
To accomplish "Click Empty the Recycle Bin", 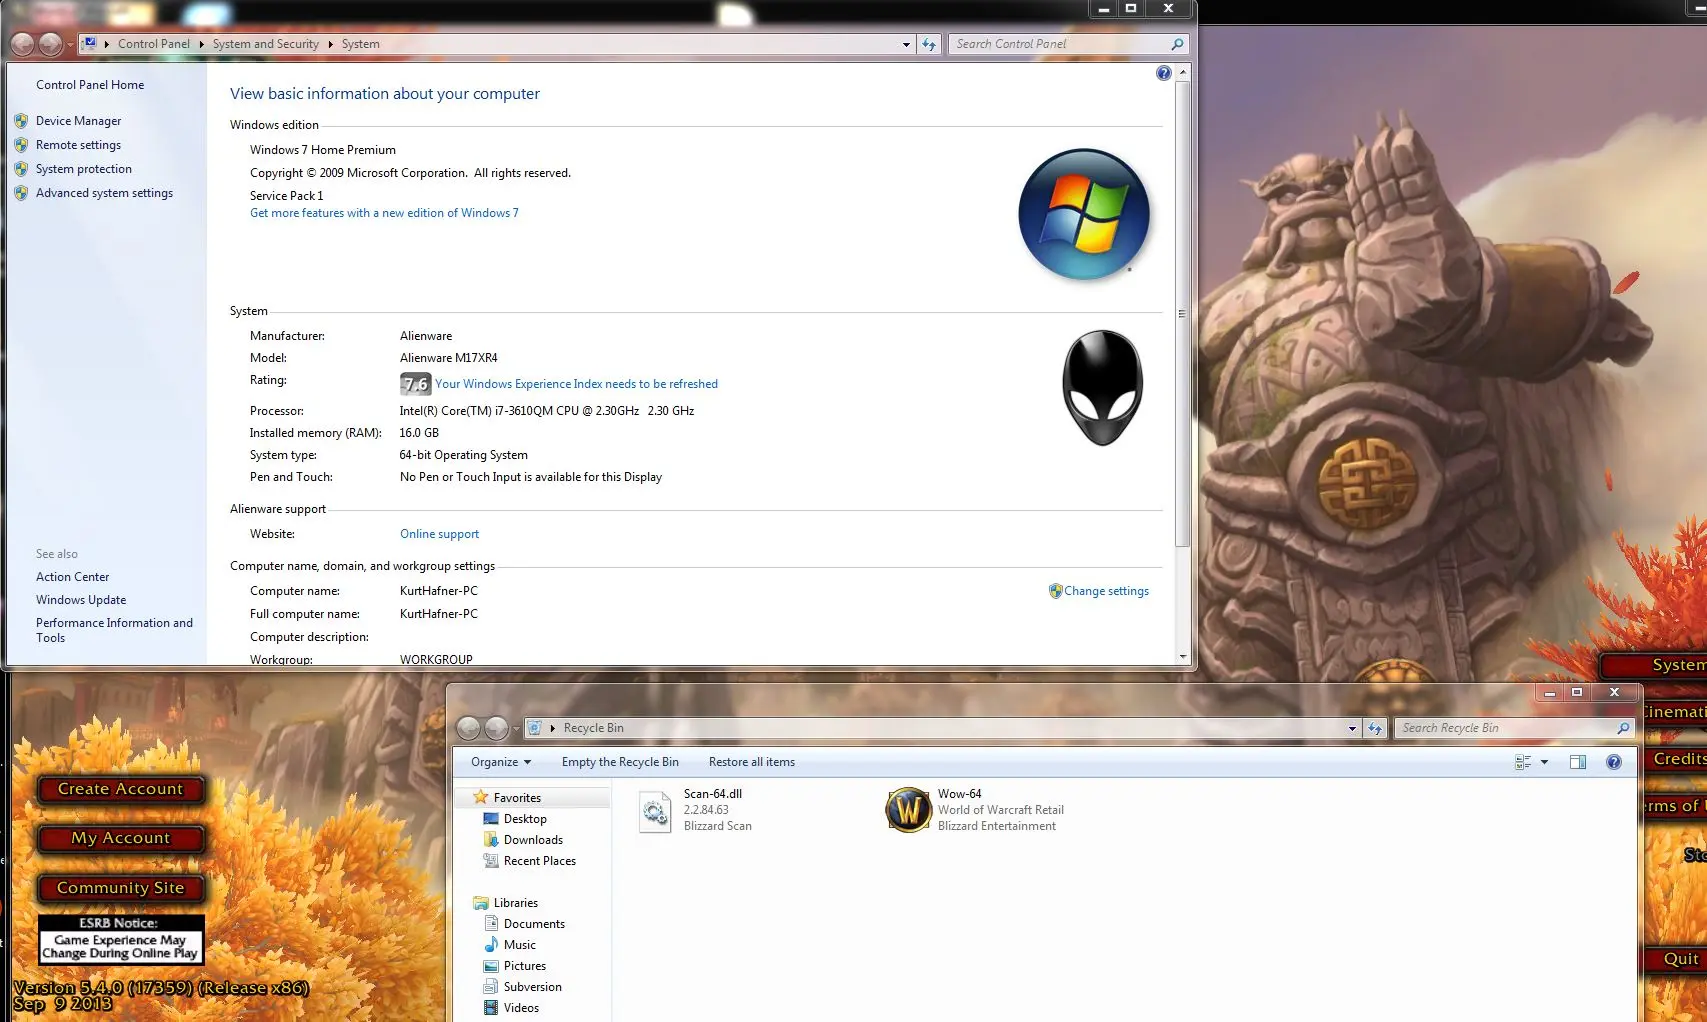I will [620, 762].
